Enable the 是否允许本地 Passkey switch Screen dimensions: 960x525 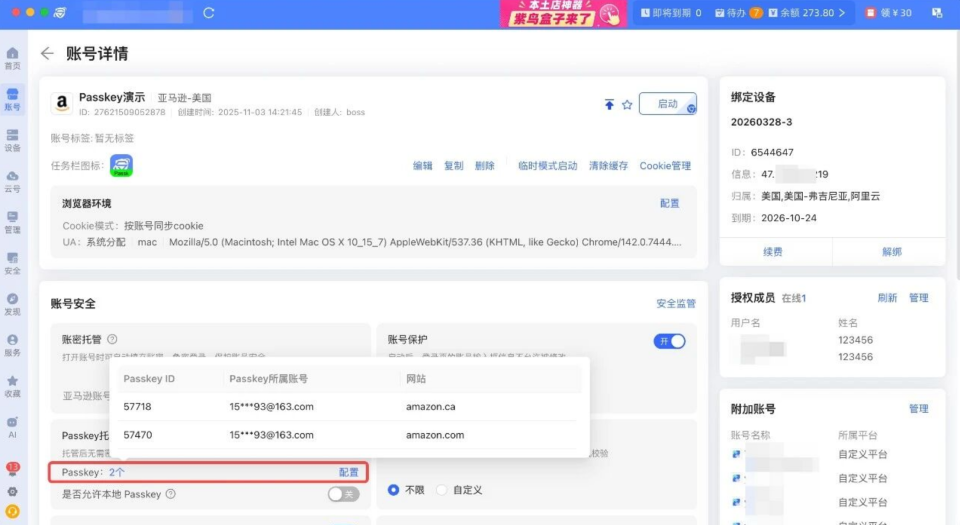(343, 494)
